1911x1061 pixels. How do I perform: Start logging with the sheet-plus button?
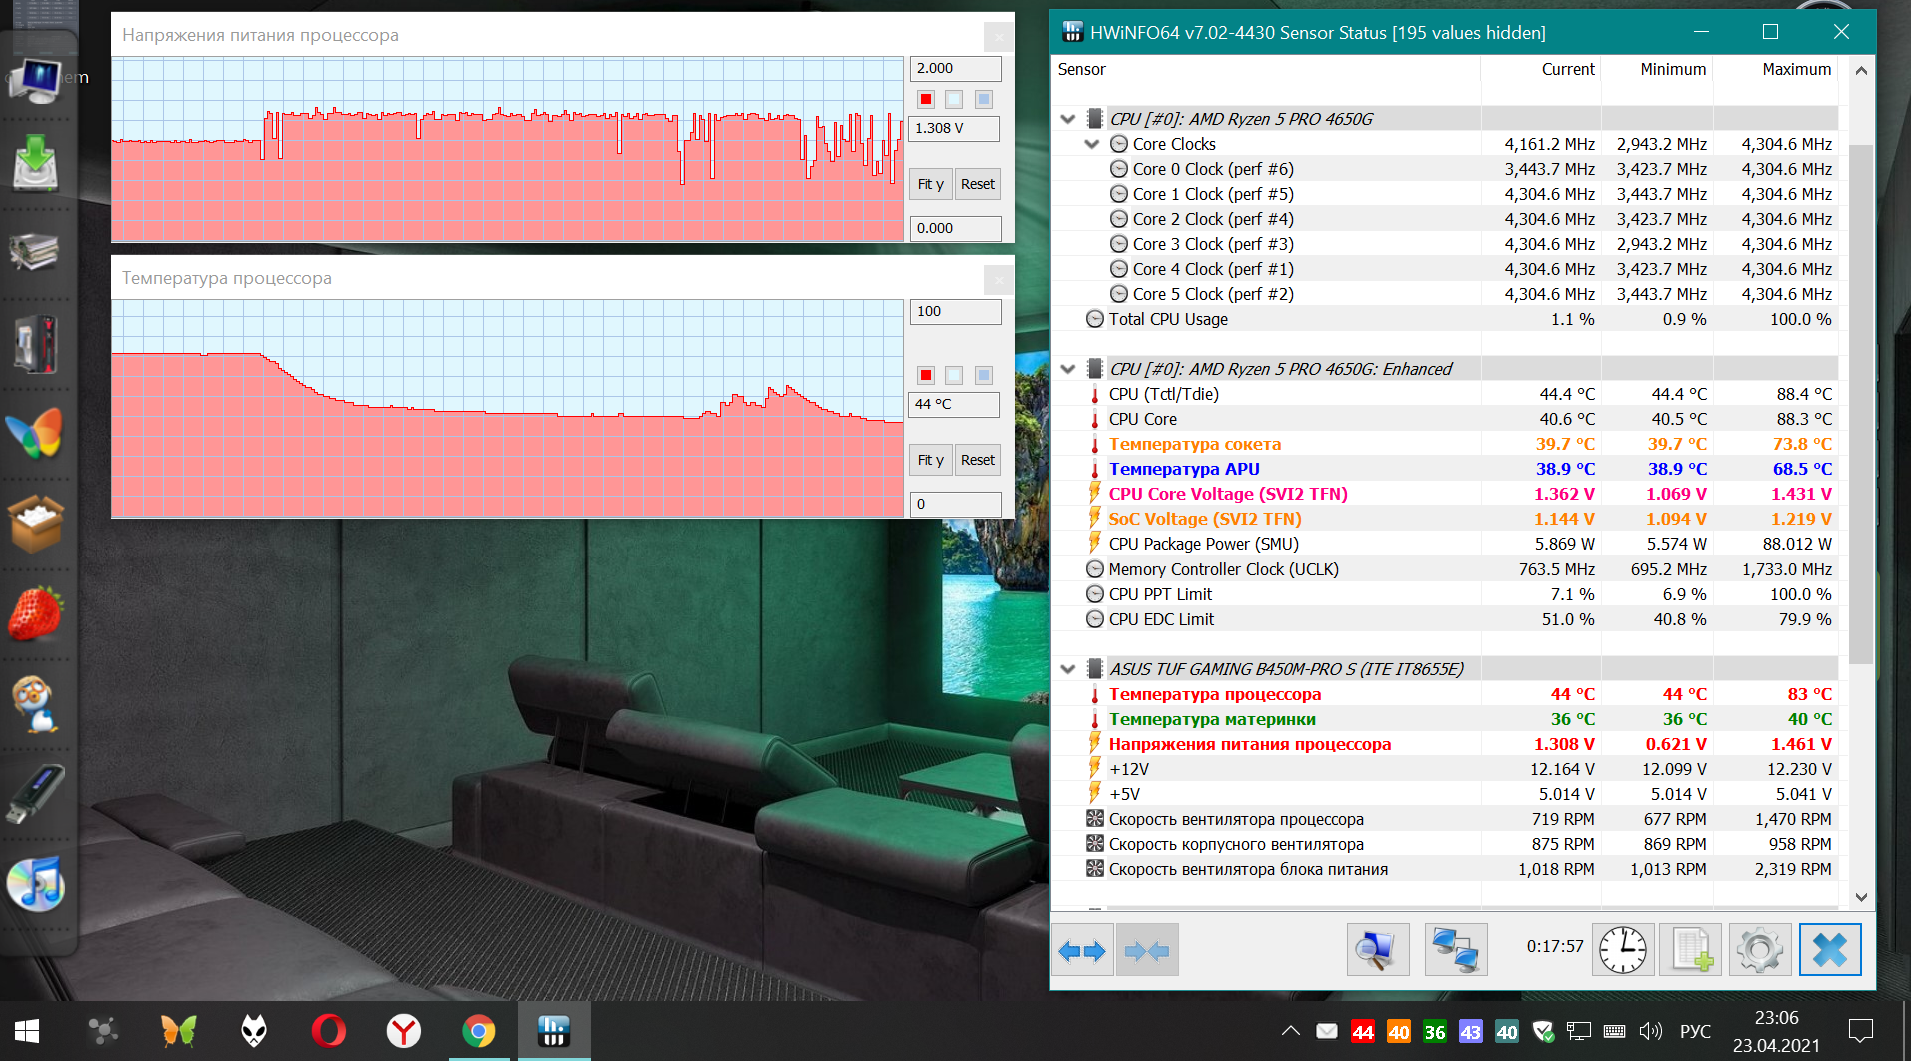pos(1691,950)
